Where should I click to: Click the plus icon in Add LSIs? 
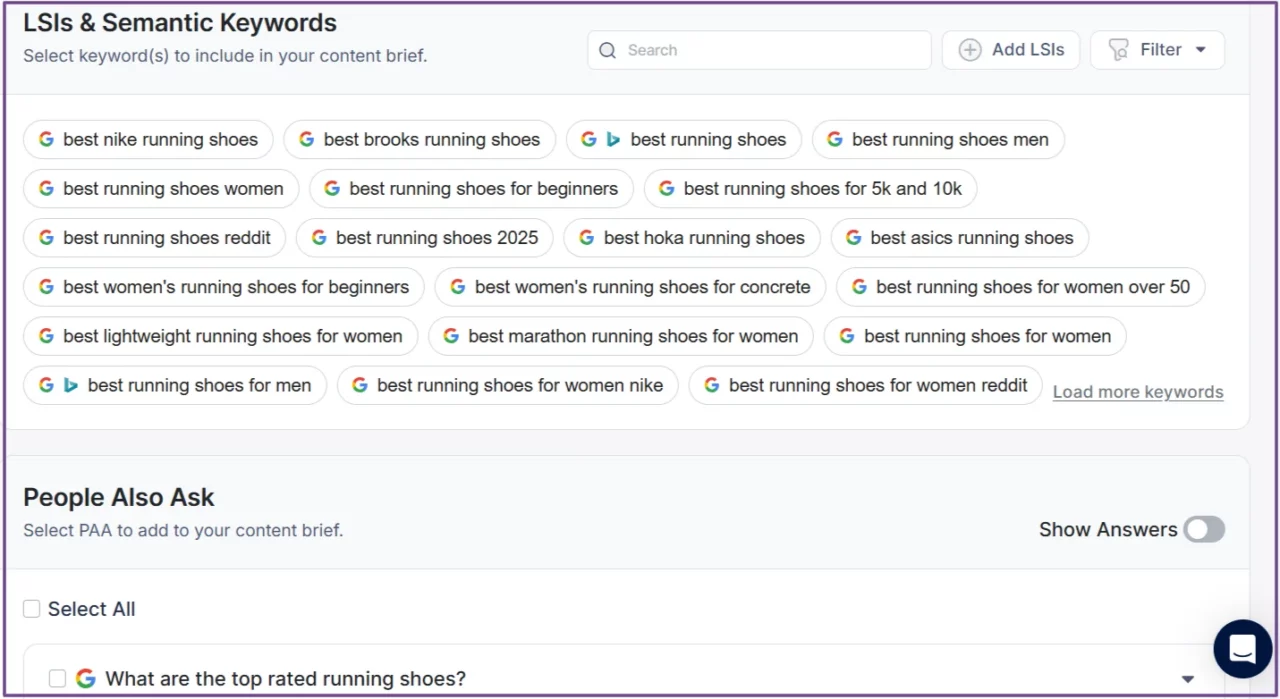[x=969, y=50]
